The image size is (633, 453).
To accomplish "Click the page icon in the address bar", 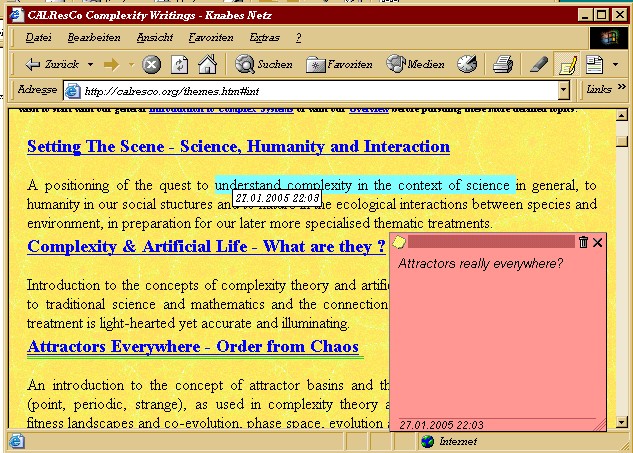I will point(73,91).
